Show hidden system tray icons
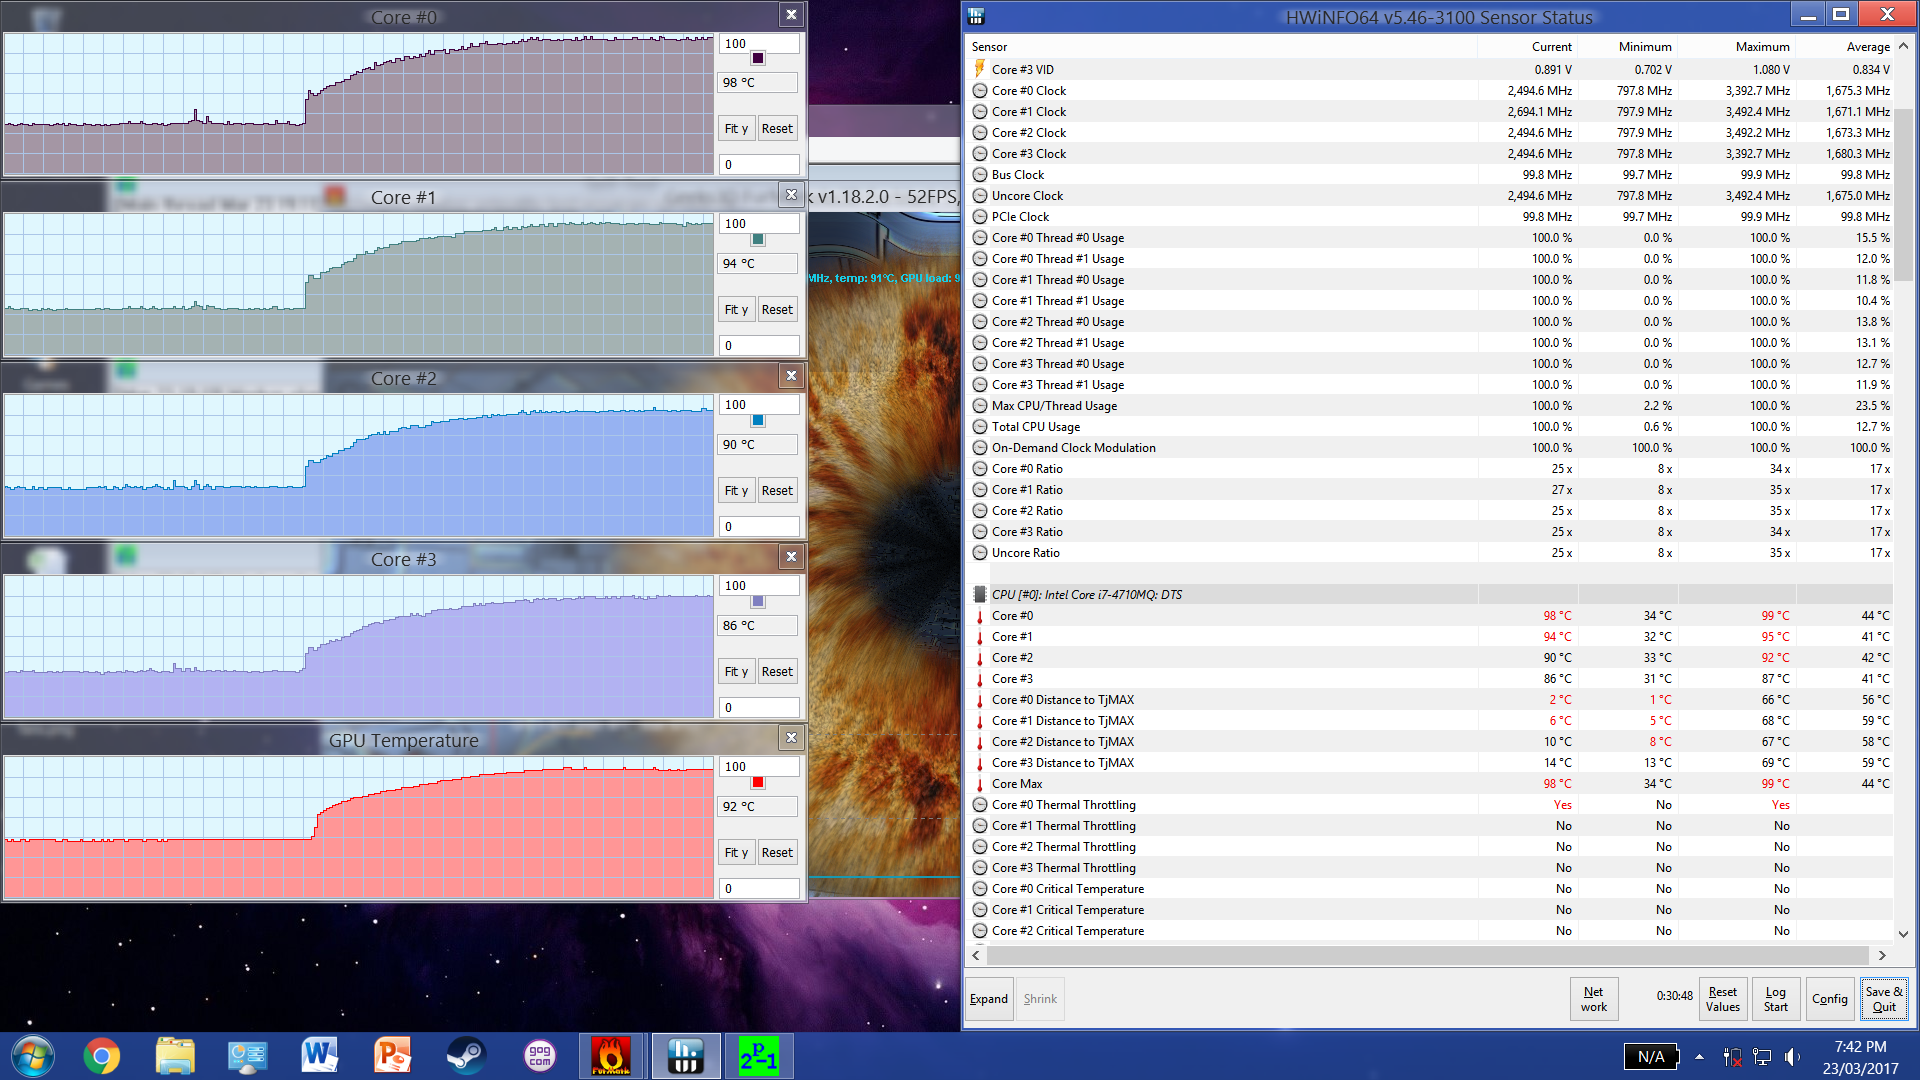Image resolution: width=1920 pixels, height=1080 pixels. [1699, 1056]
